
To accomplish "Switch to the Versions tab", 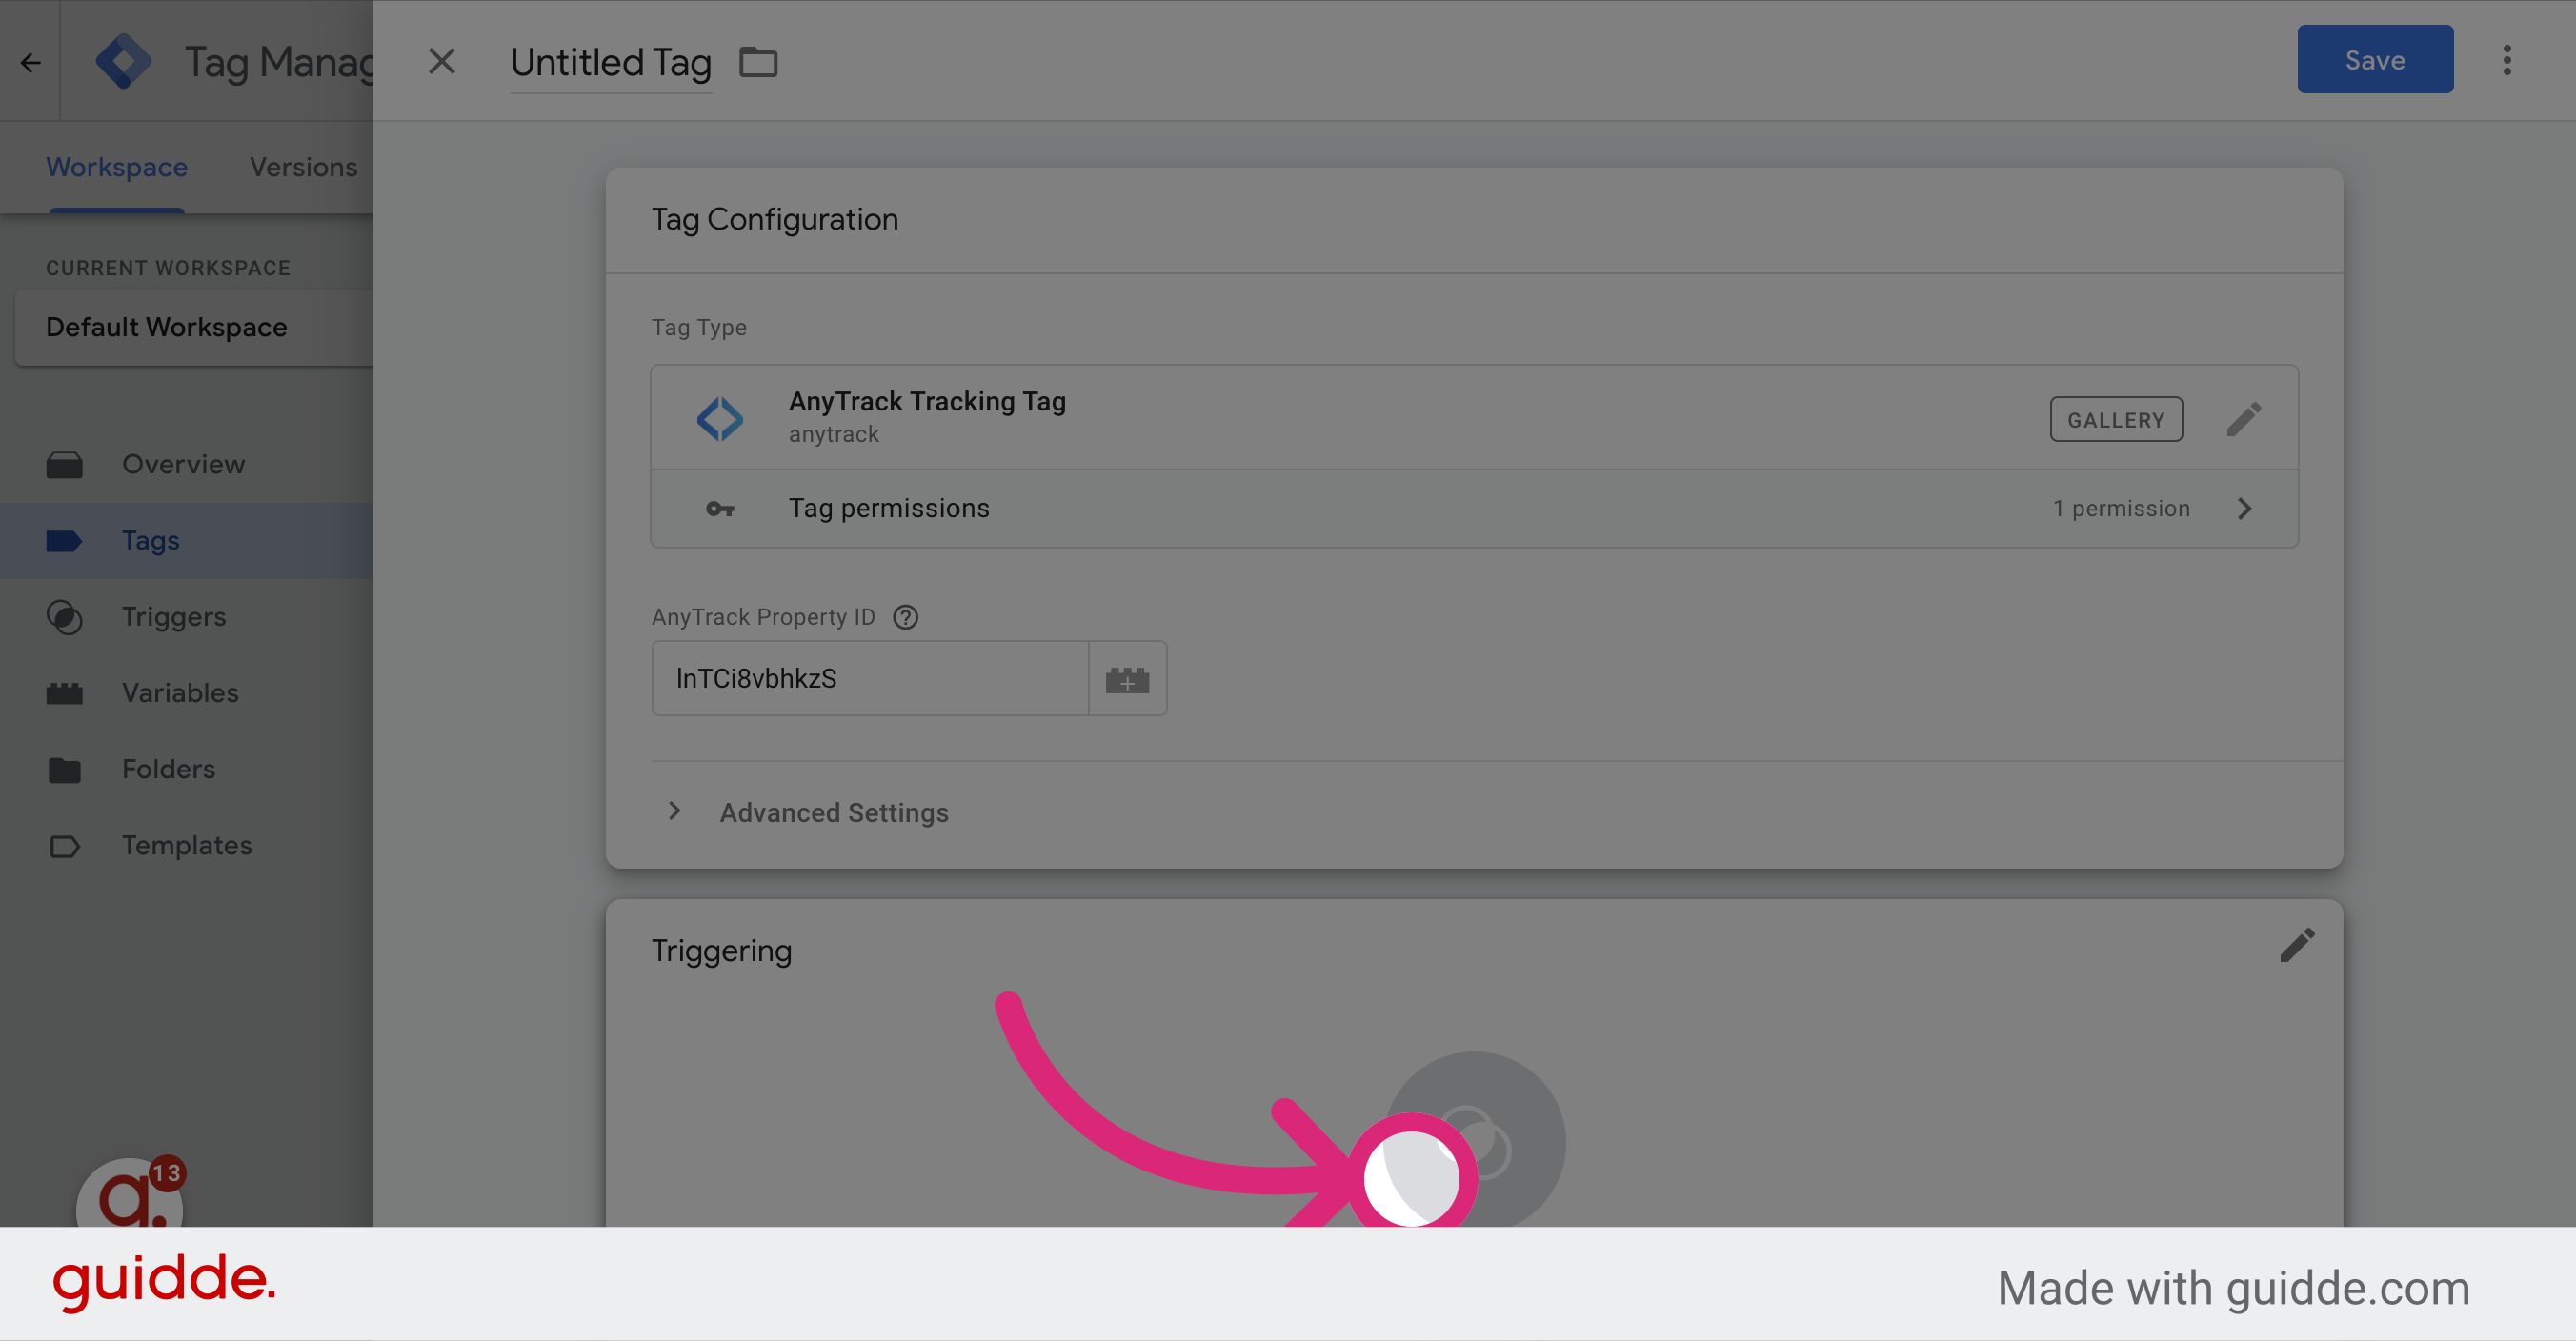I will tap(303, 167).
